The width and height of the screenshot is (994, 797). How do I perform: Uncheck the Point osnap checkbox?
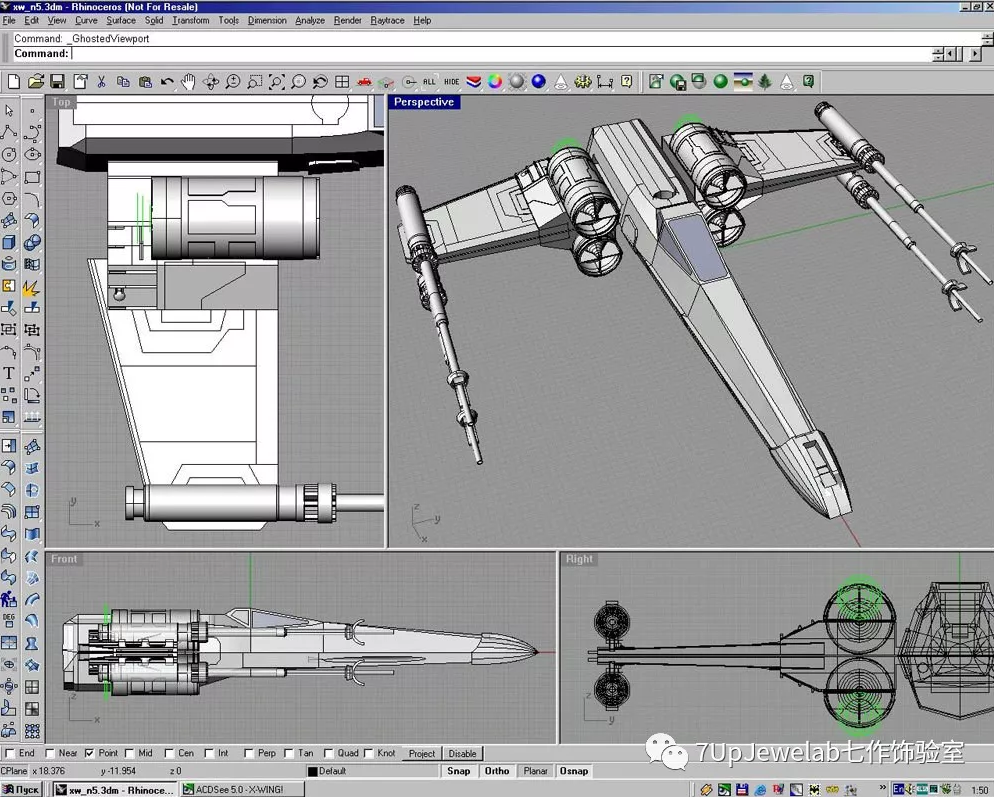coord(90,753)
